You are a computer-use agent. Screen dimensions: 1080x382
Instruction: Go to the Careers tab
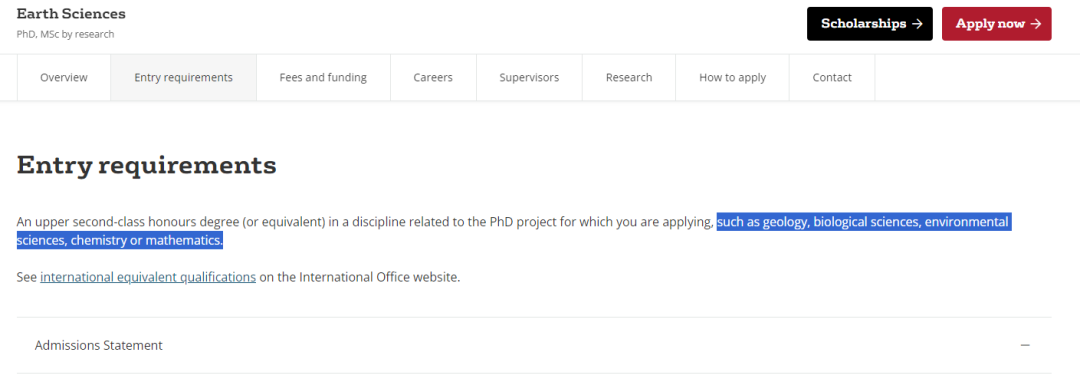[433, 77]
